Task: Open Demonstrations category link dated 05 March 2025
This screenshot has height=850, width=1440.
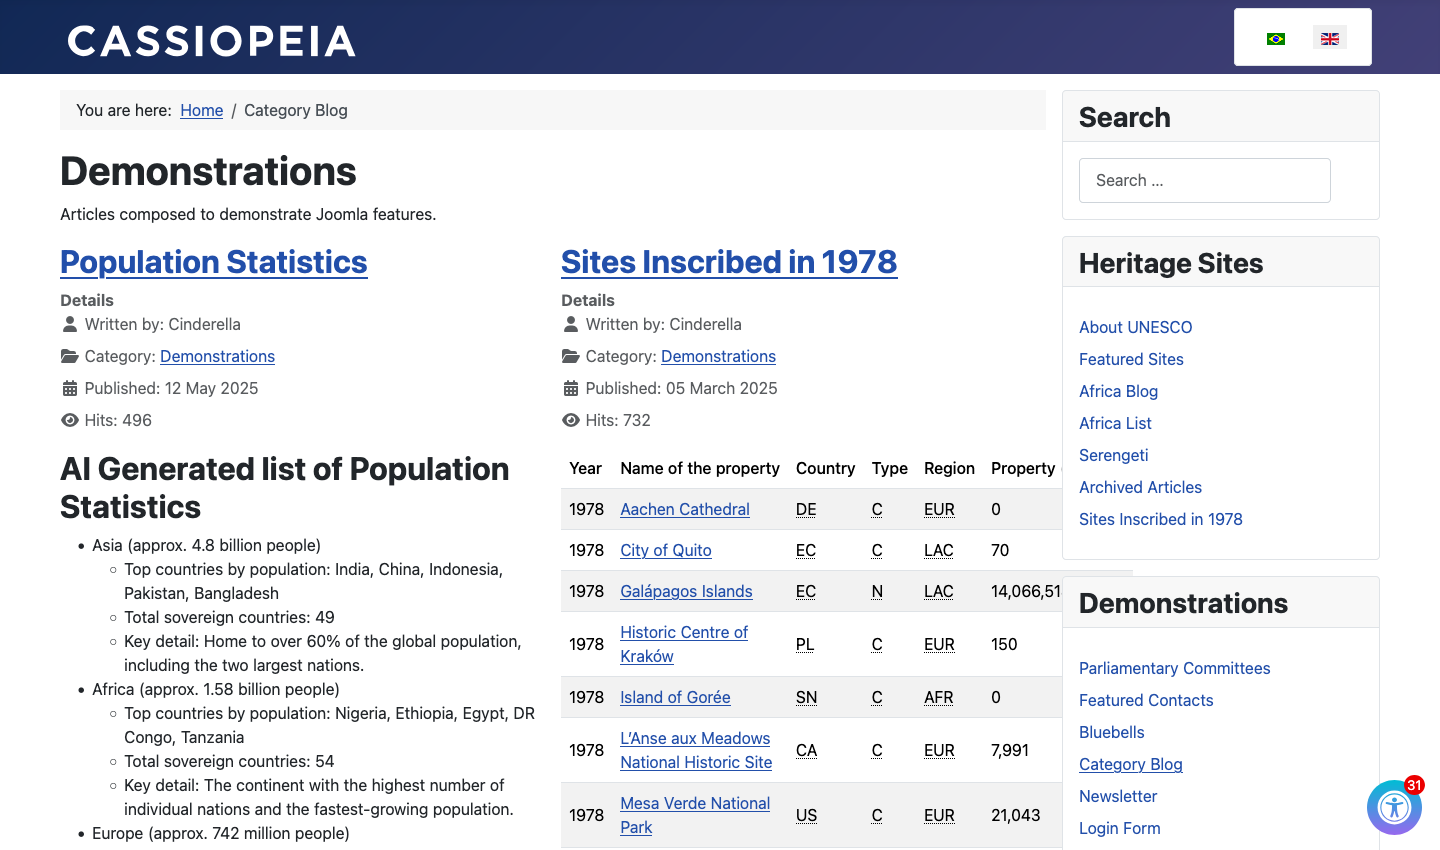Action: (718, 356)
